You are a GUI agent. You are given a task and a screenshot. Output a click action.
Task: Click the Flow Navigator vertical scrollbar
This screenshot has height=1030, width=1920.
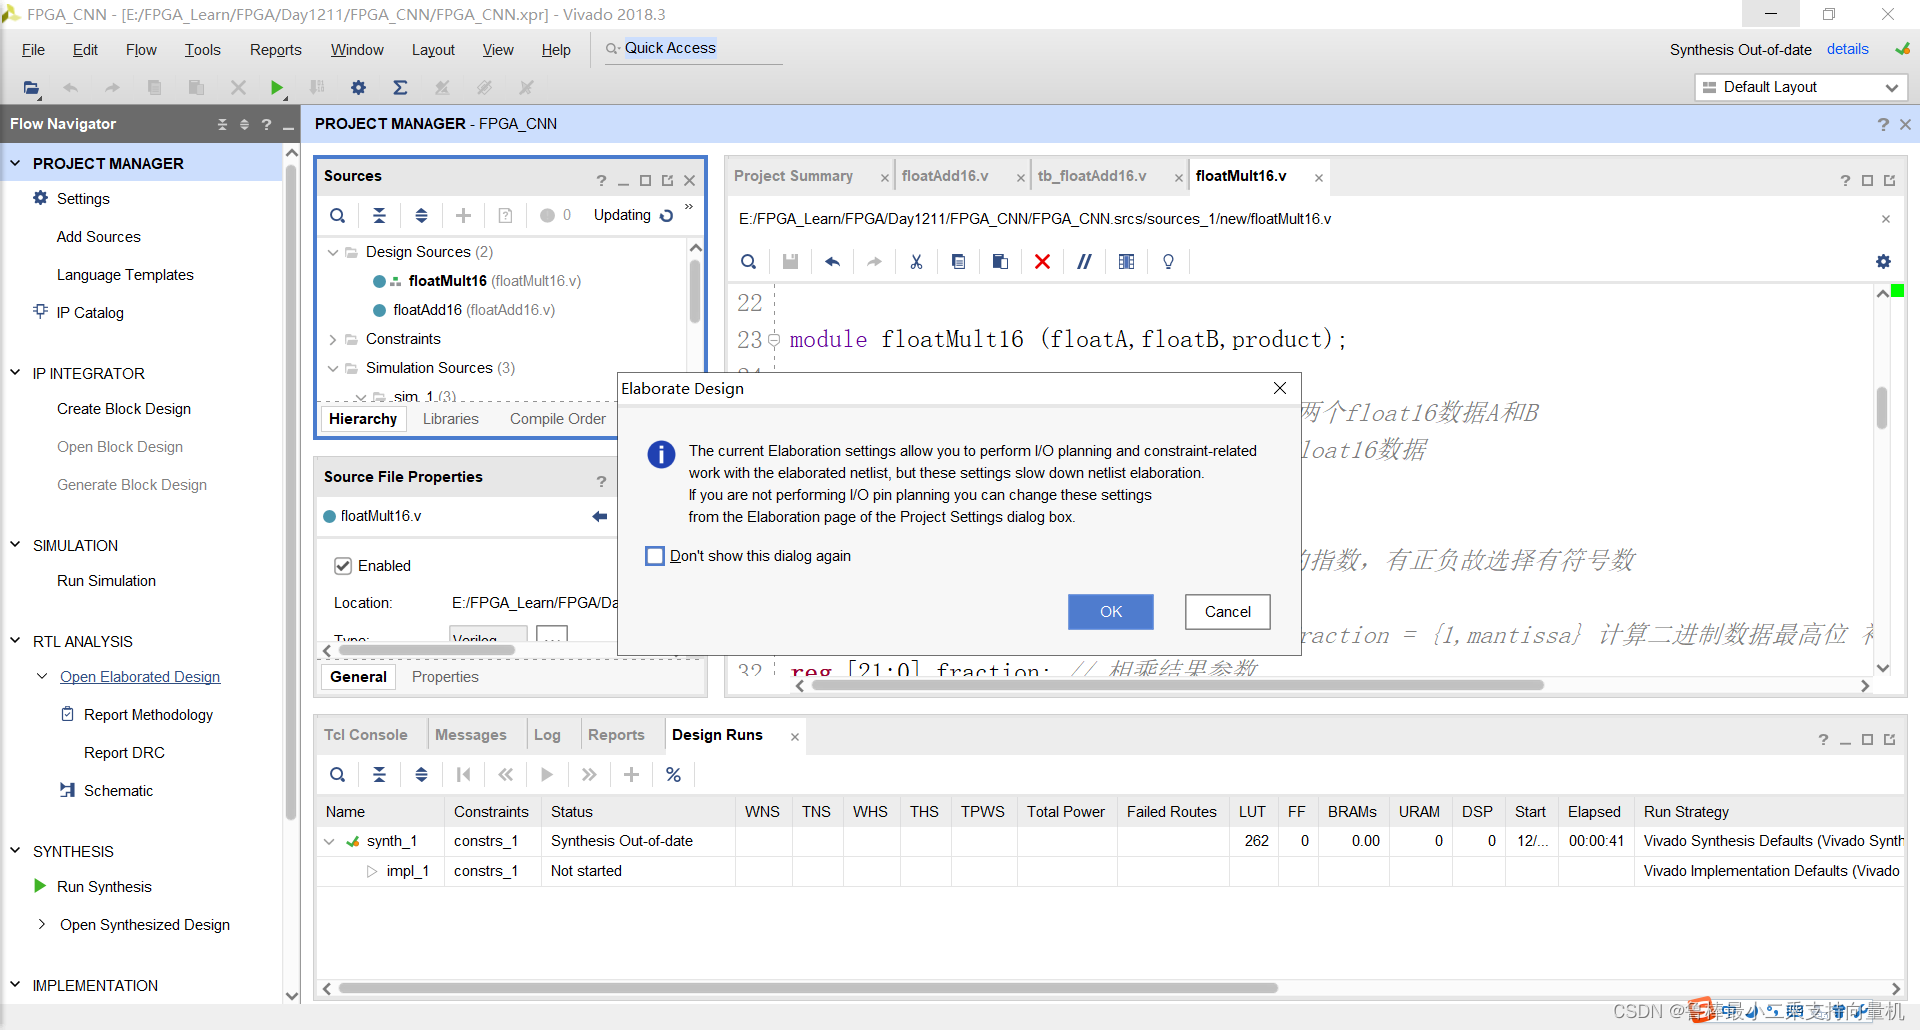[291, 490]
